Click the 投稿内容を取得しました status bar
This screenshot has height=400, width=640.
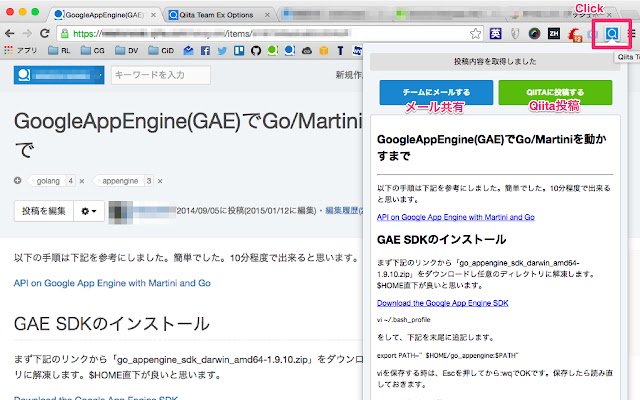coord(495,61)
